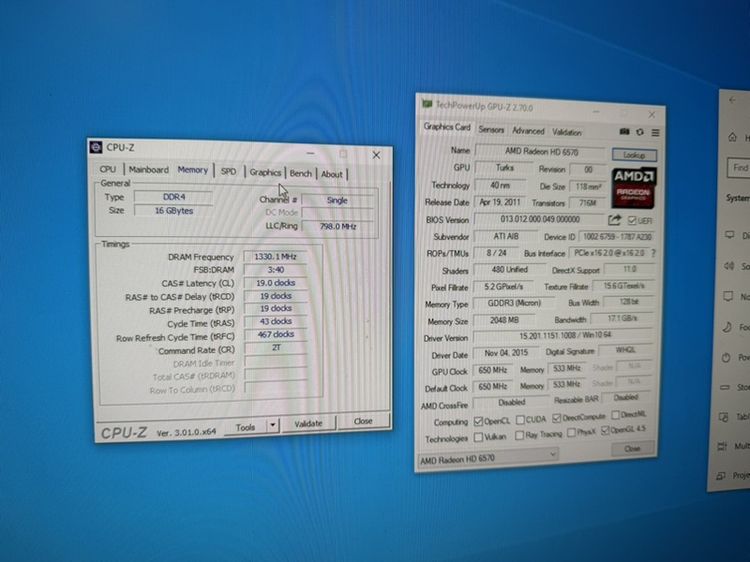Click the GPU-Z title bar app icon
Image resolution: width=750 pixels, height=562 pixels.
[427, 104]
